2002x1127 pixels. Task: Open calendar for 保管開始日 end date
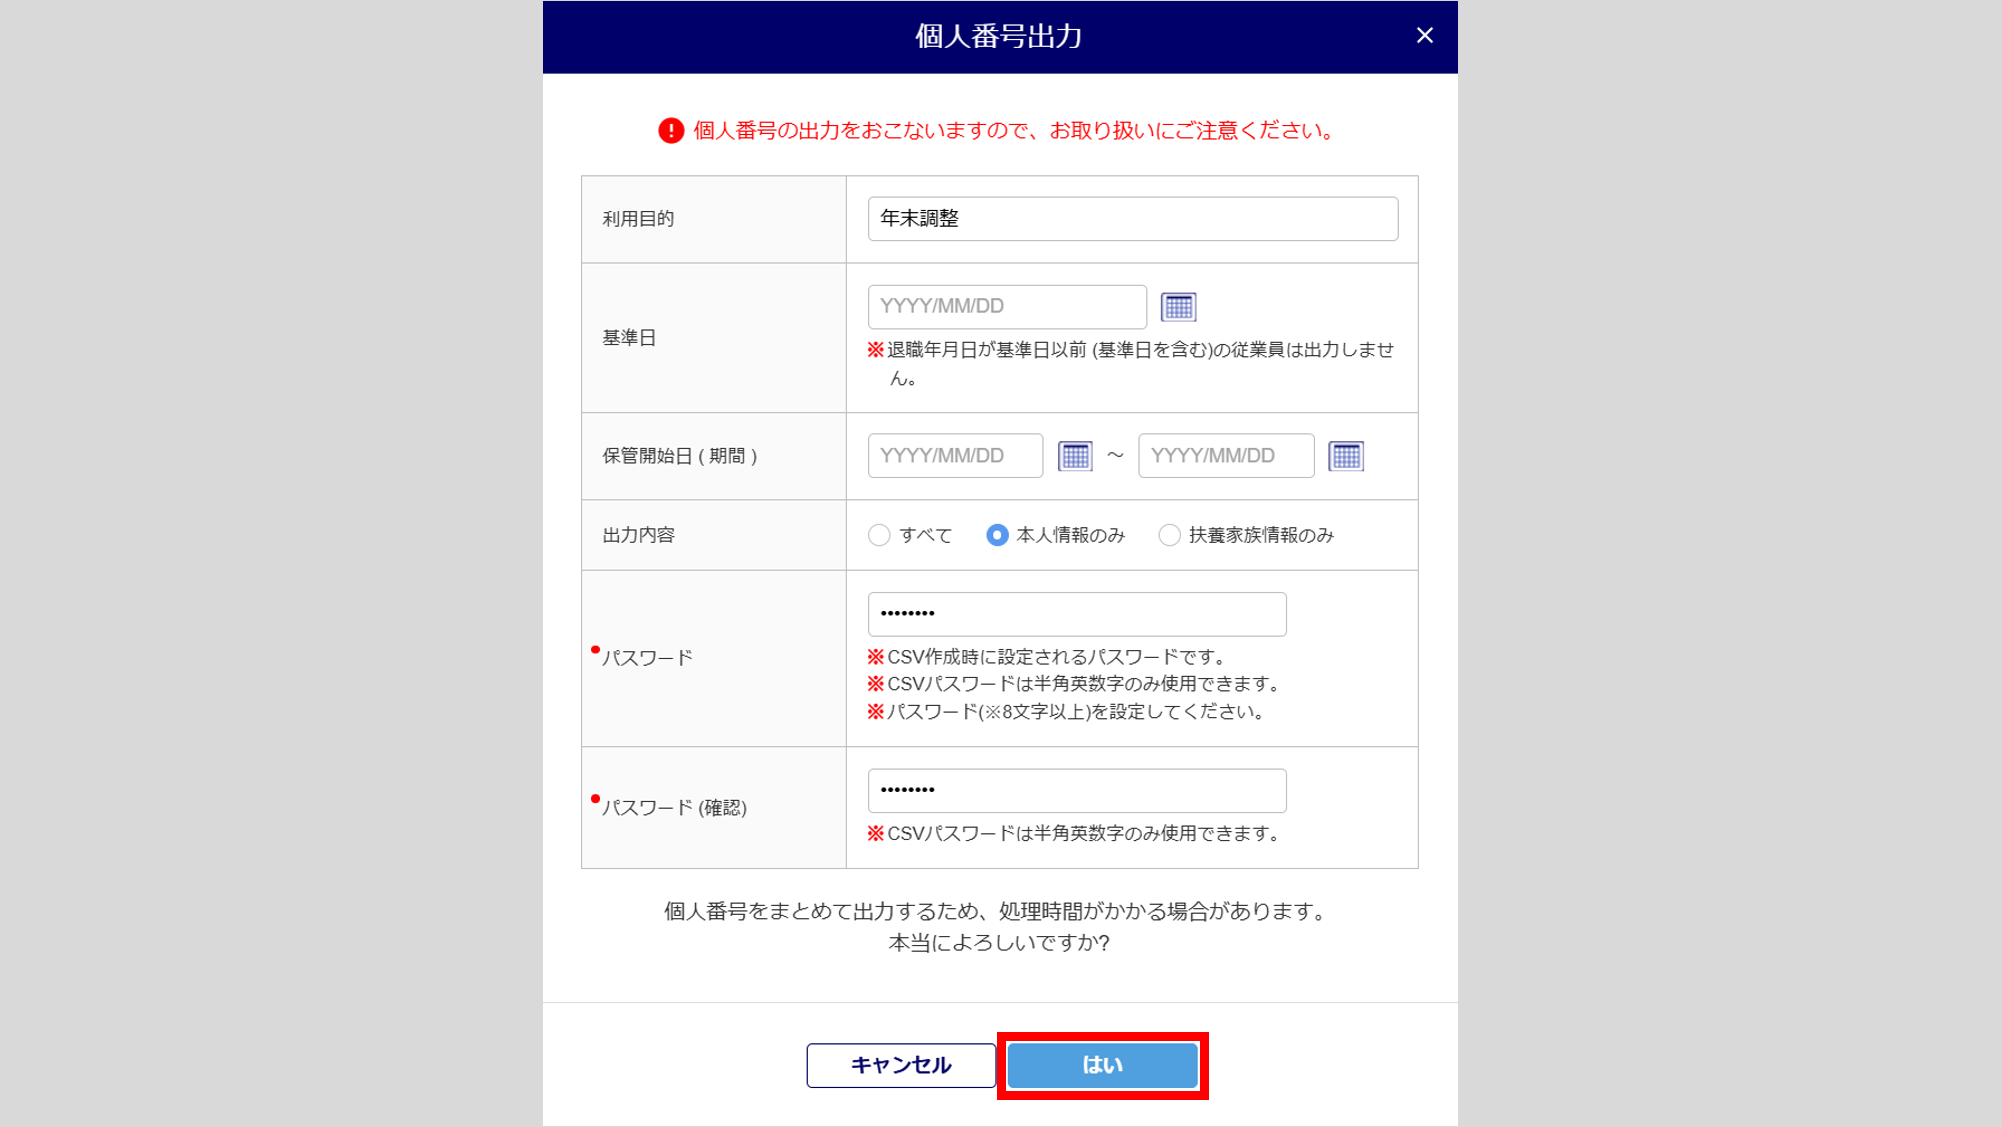pyautogui.click(x=1345, y=456)
